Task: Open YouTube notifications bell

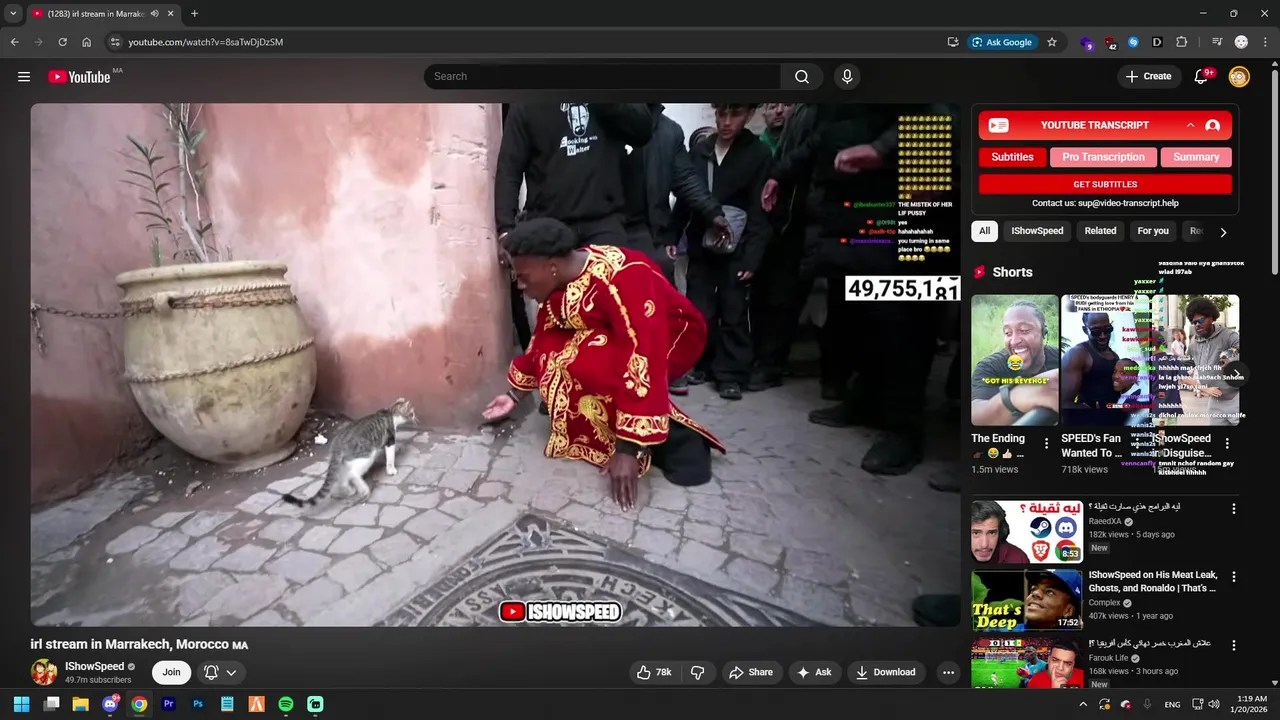Action: point(1202,77)
